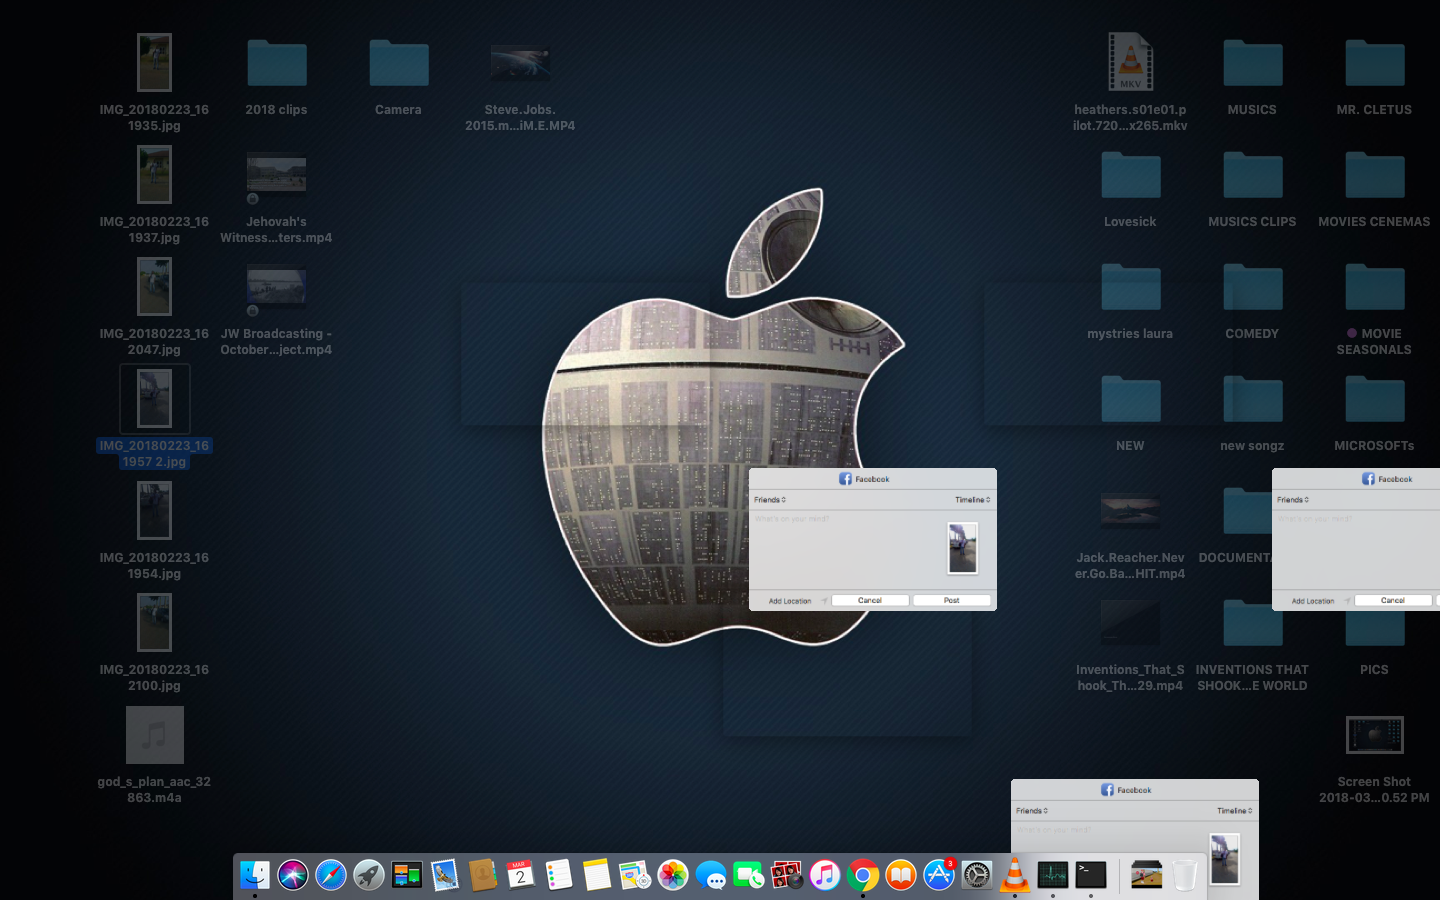Select the mystries laura folder

point(1131,287)
